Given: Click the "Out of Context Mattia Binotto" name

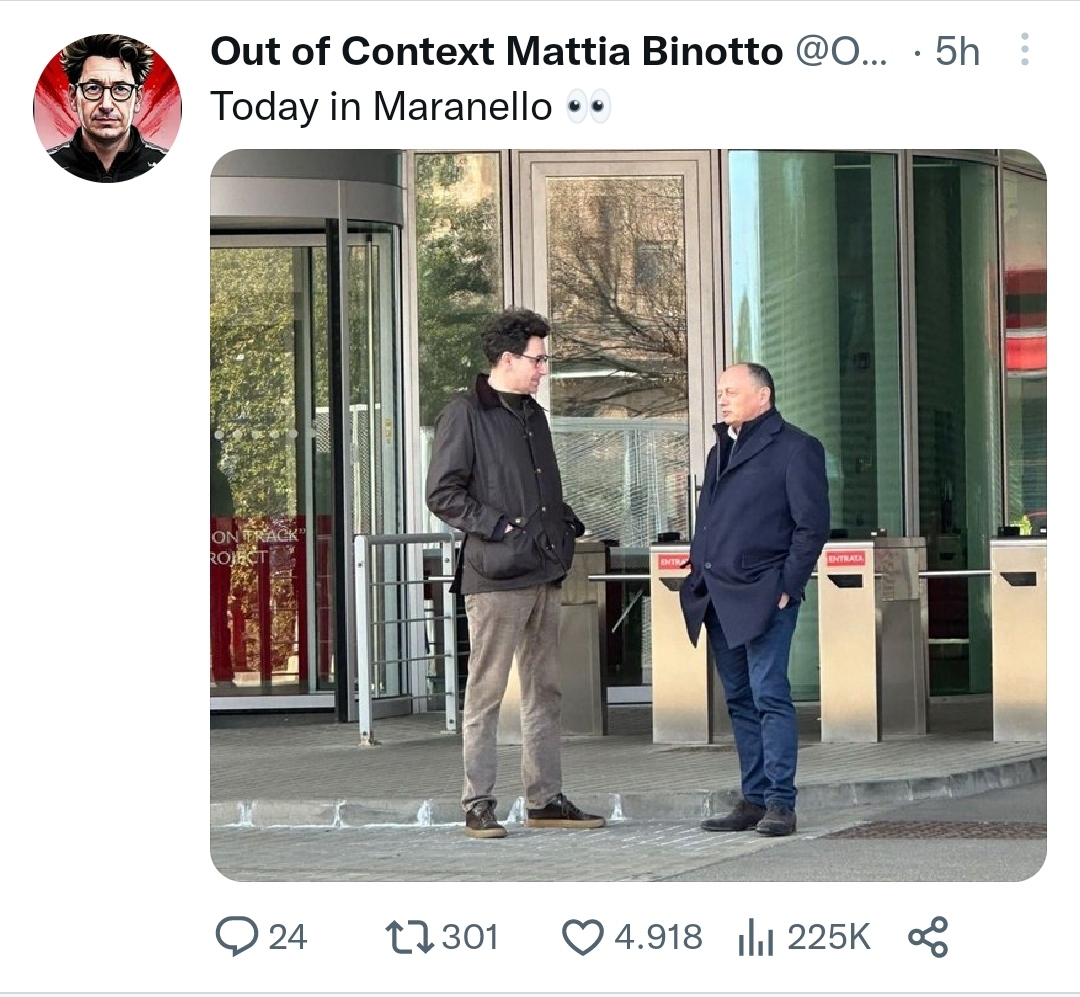Looking at the screenshot, I should pos(496,52).
